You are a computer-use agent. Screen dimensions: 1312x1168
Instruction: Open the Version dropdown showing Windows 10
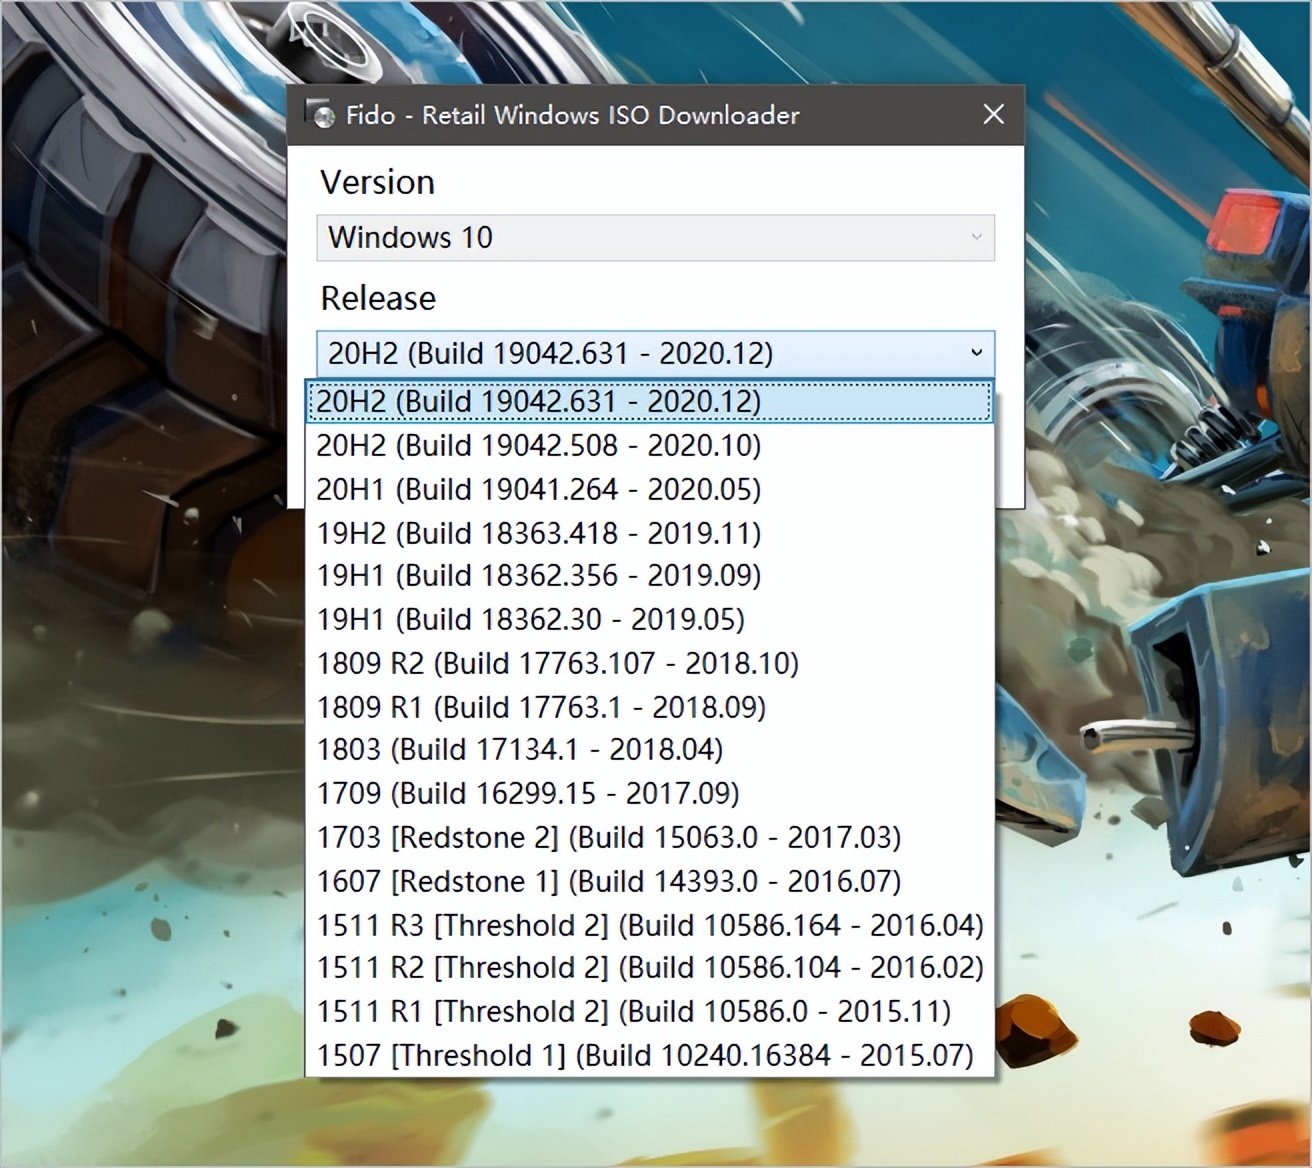point(655,238)
